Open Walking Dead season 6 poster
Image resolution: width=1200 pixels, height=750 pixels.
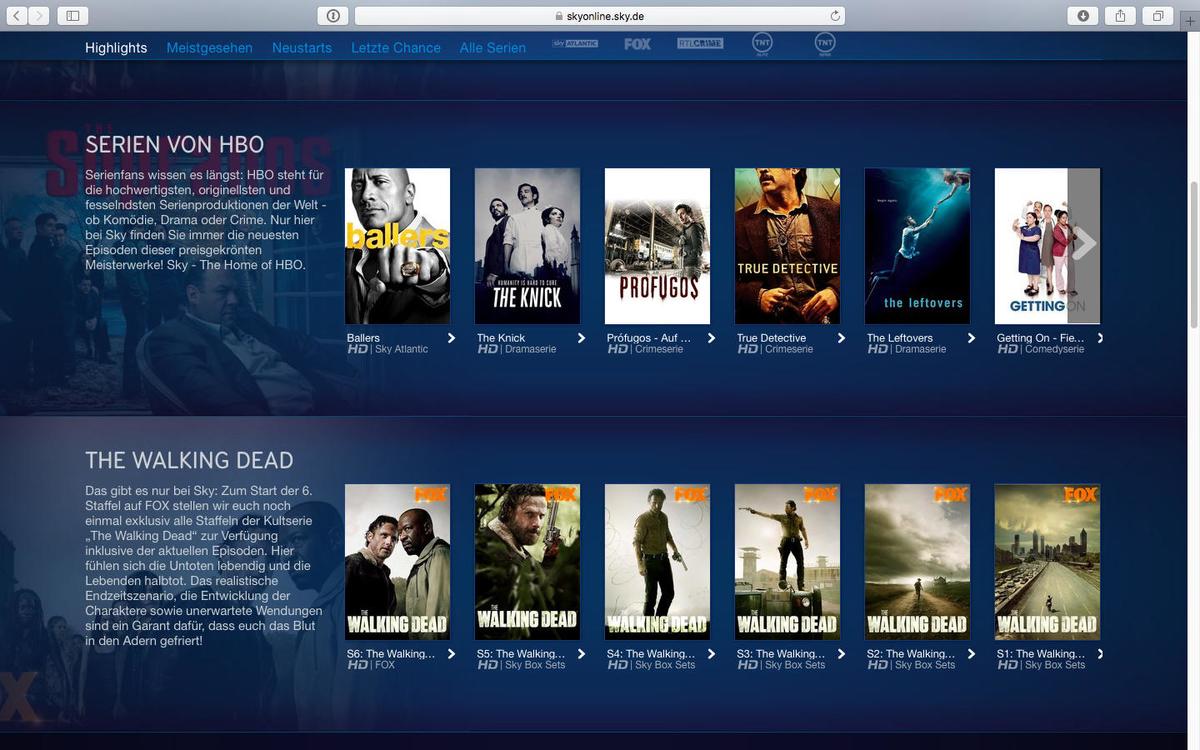(x=397, y=562)
